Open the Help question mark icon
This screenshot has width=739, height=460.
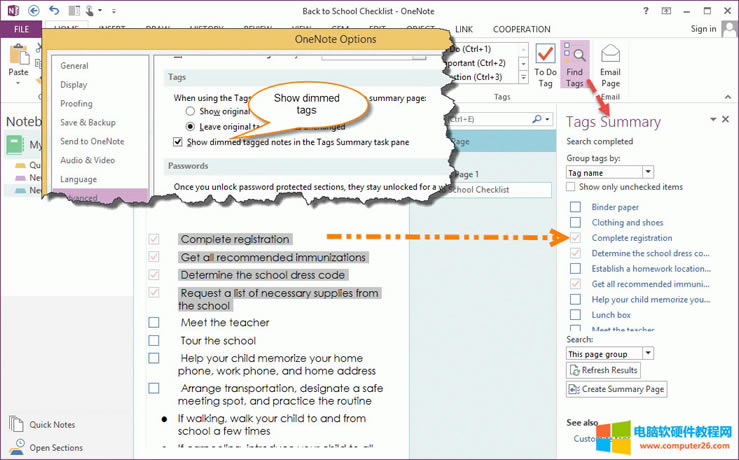tap(646, 11)
